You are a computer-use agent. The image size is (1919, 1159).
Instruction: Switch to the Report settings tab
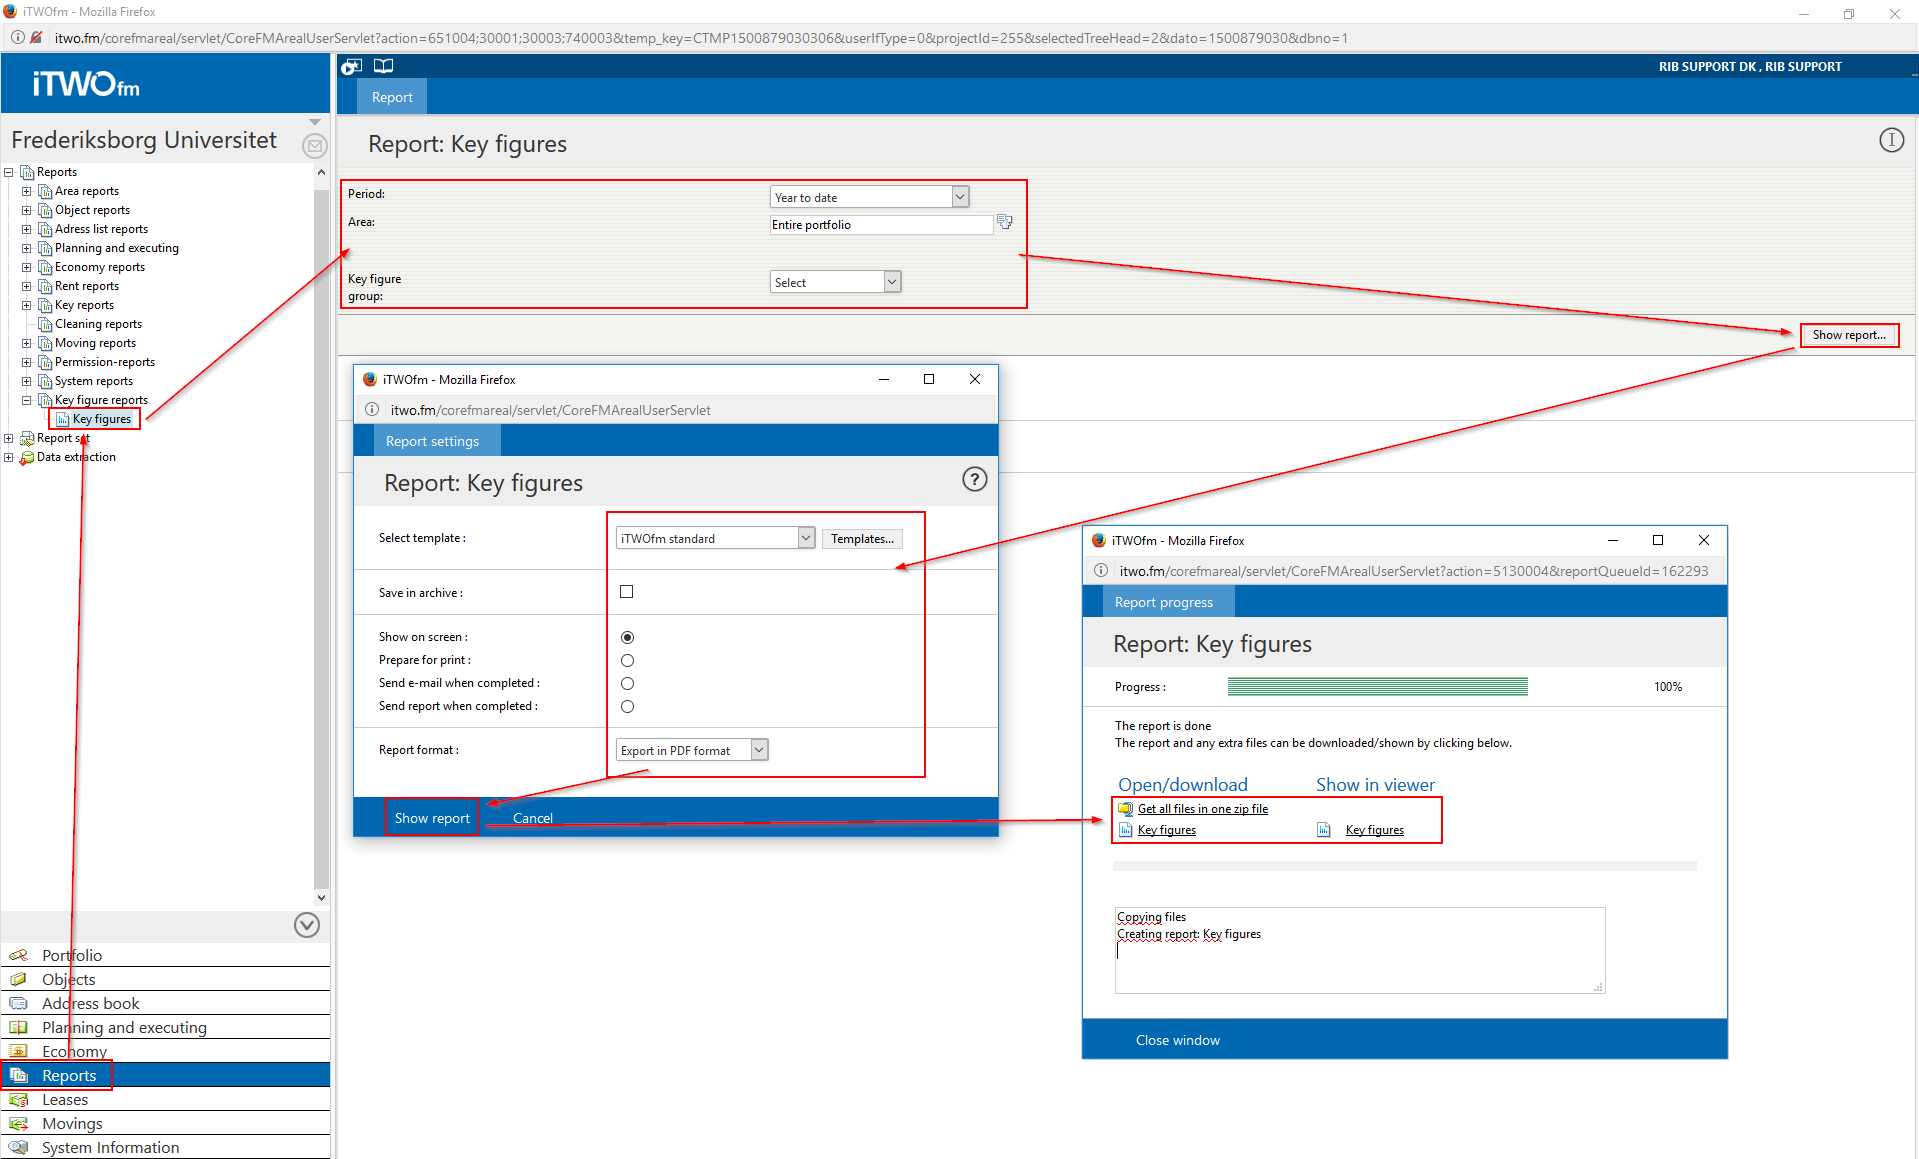(x=432, y=441)
